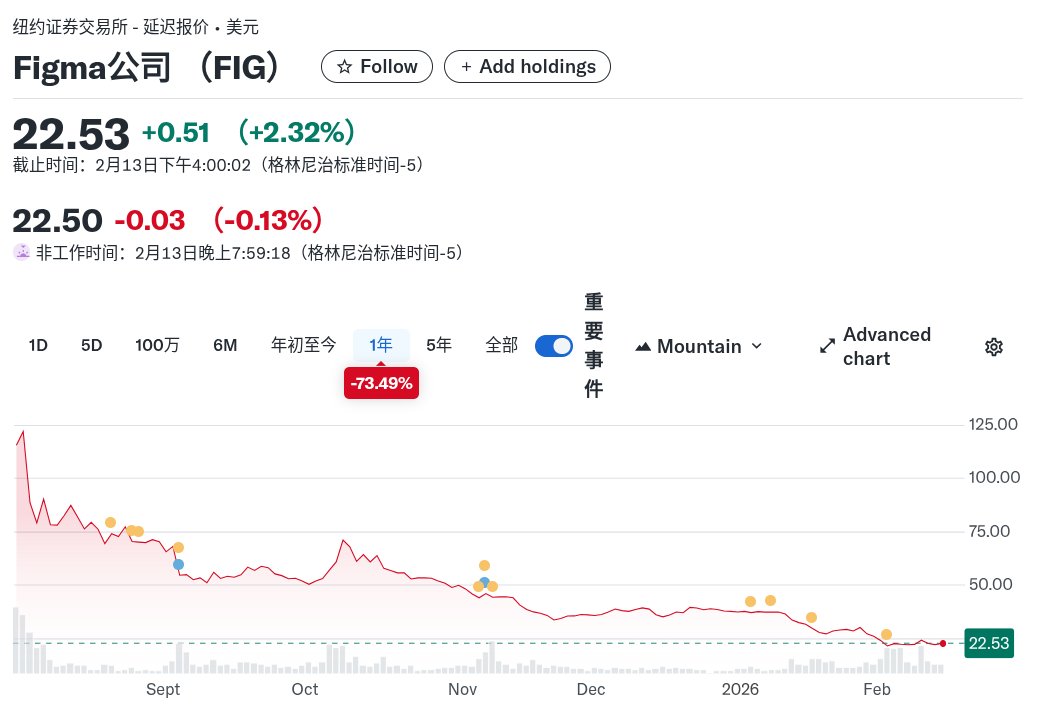Click the red current-price dot on chart
Image resolution: width=1043 pixels, height=719 pixels.
(943, 643)
